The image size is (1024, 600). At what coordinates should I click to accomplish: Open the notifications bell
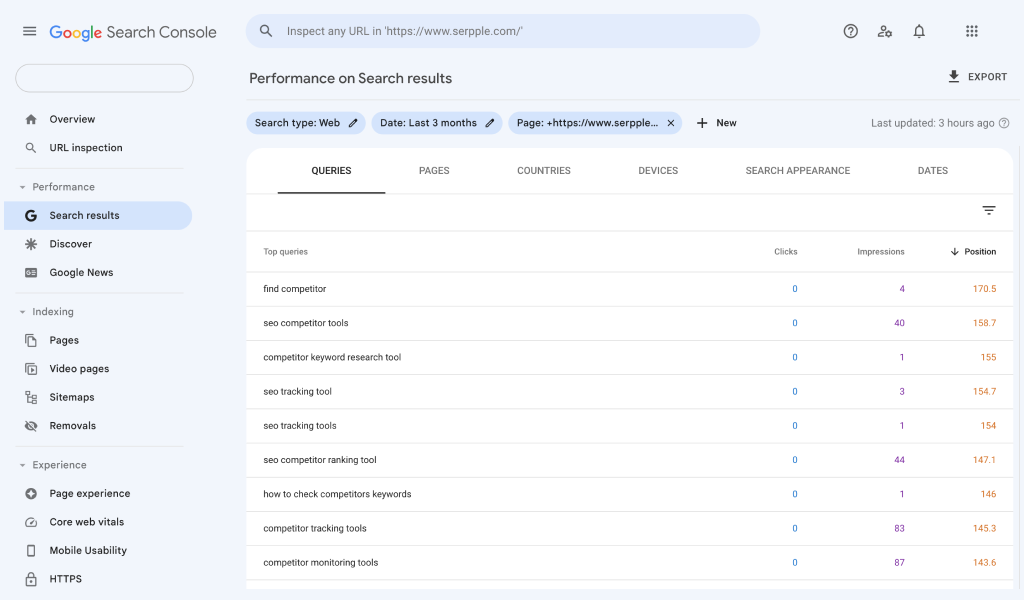pos(919,31)
